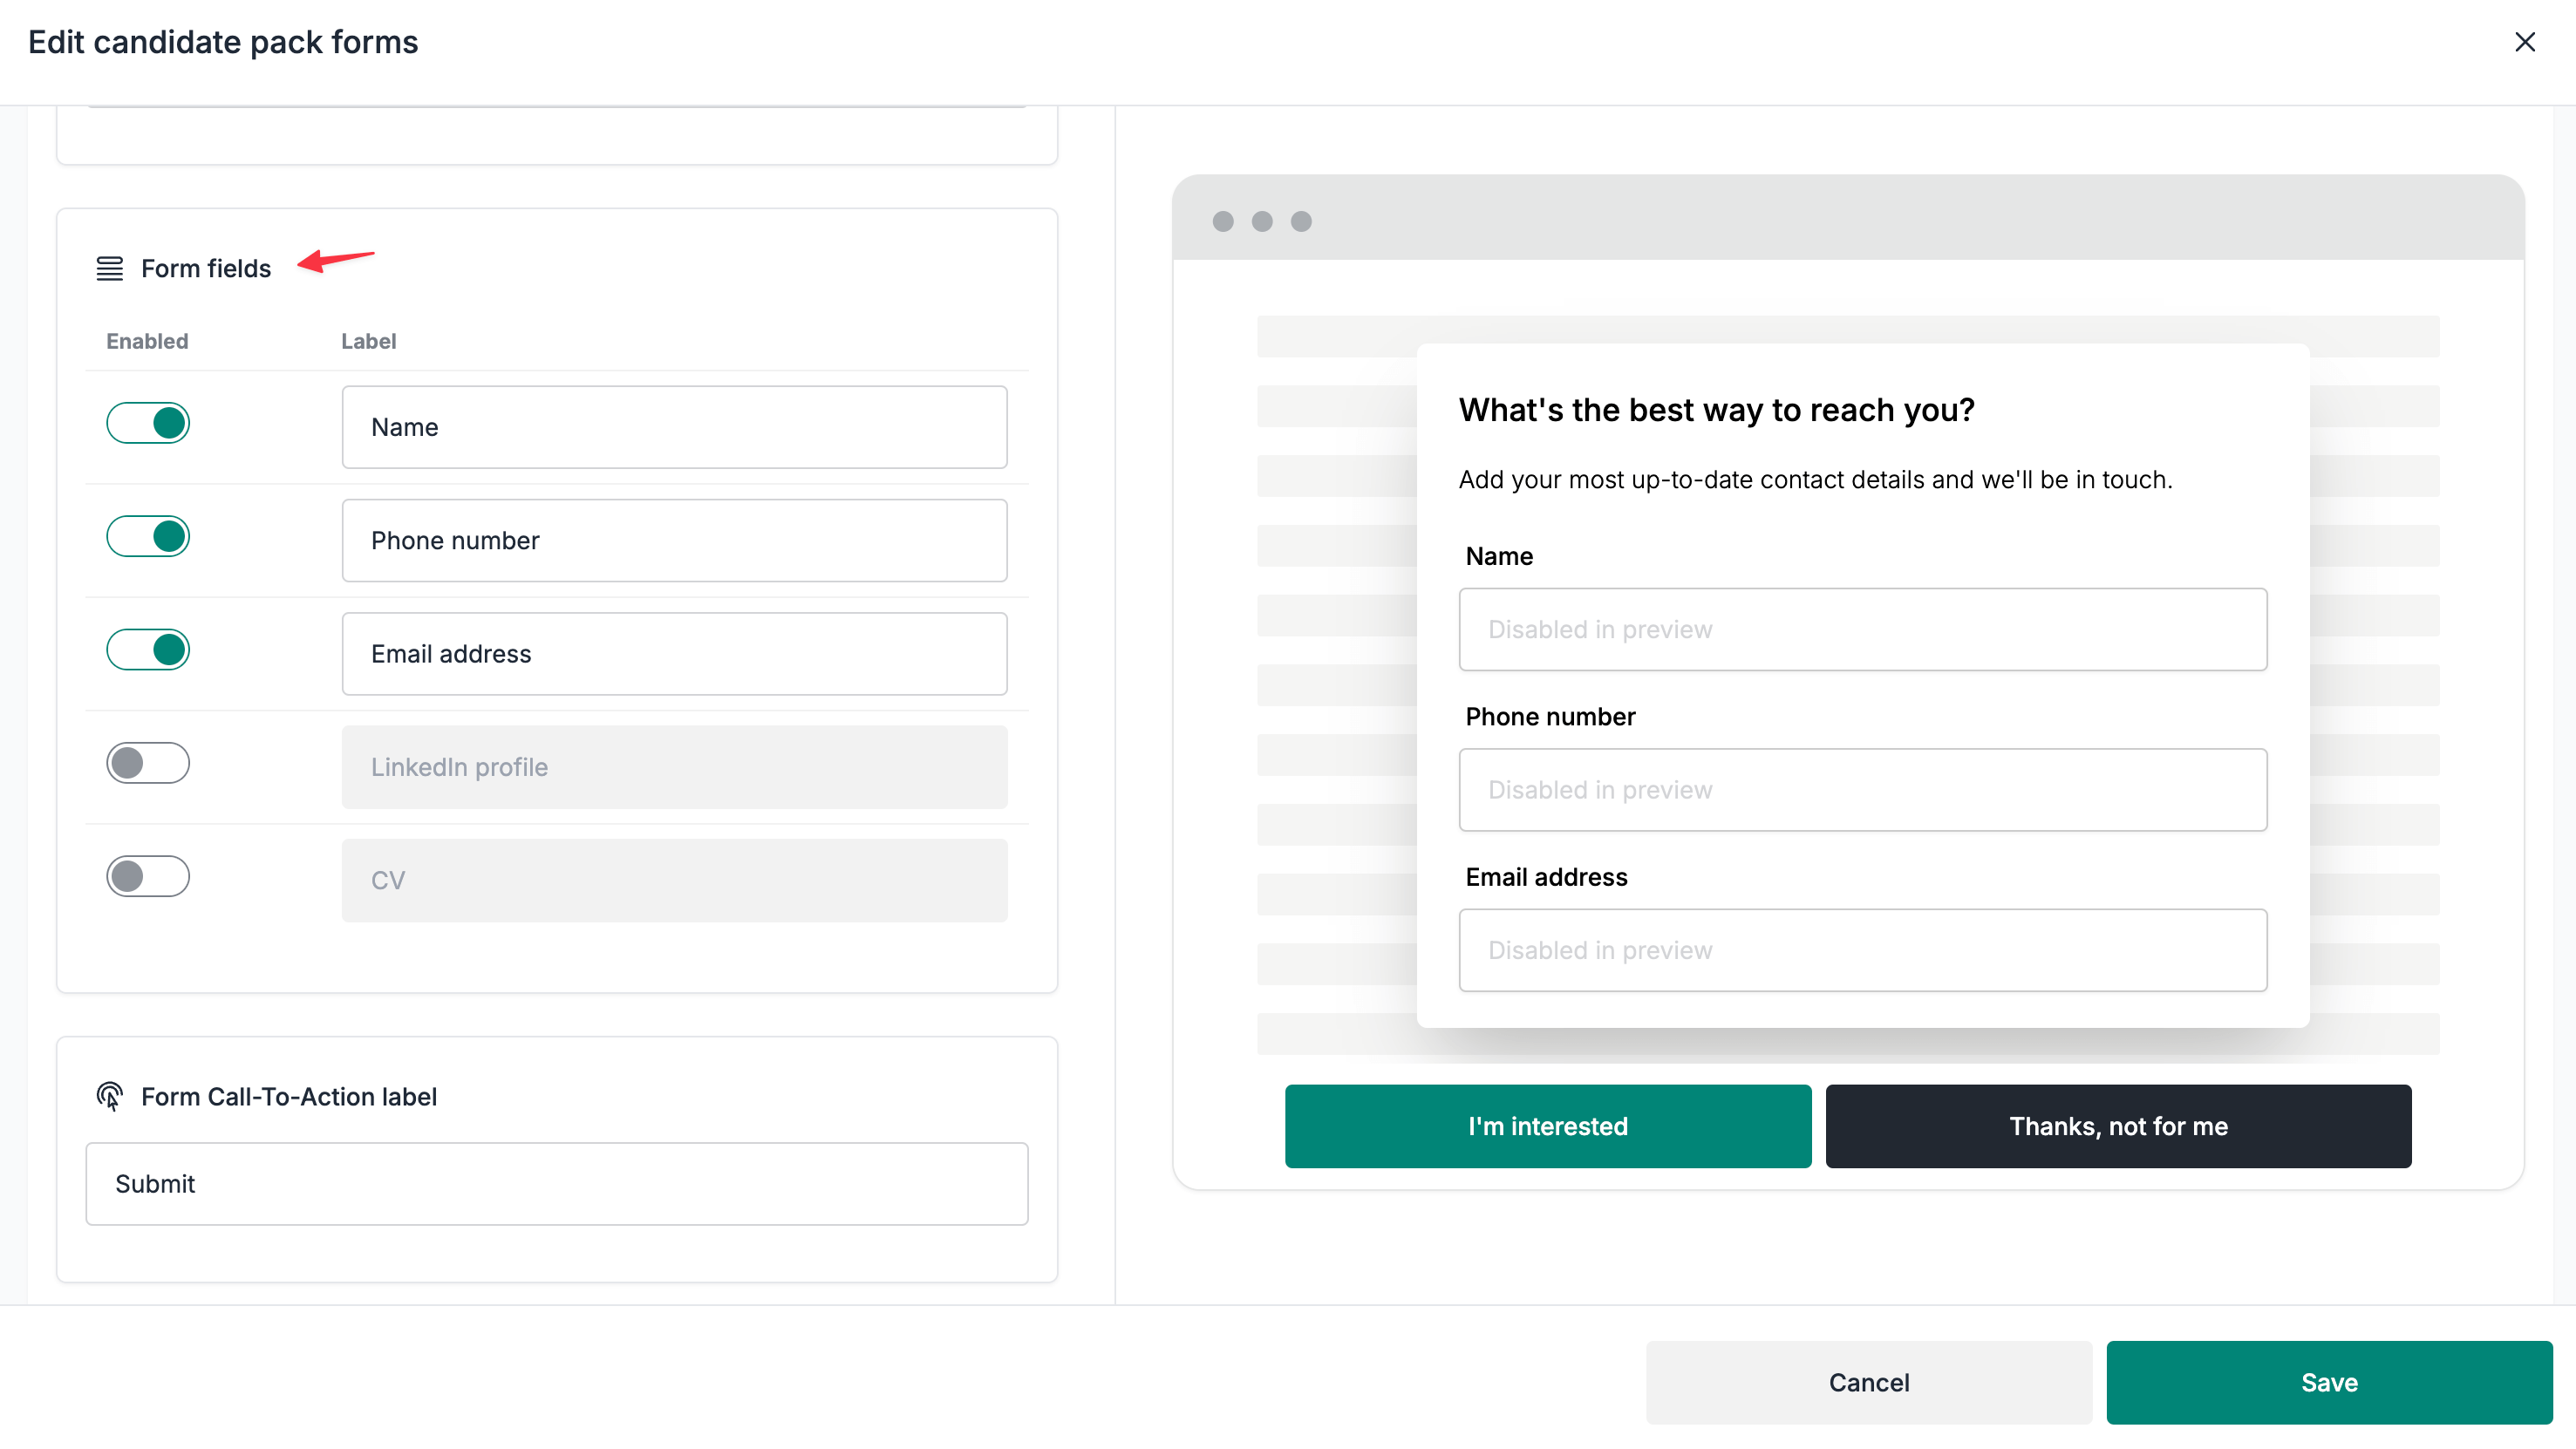Image resolution: width=2576 pixels, height=1449 pixels.
Task: Click the Form fields section icon
Action: [110, 268]
